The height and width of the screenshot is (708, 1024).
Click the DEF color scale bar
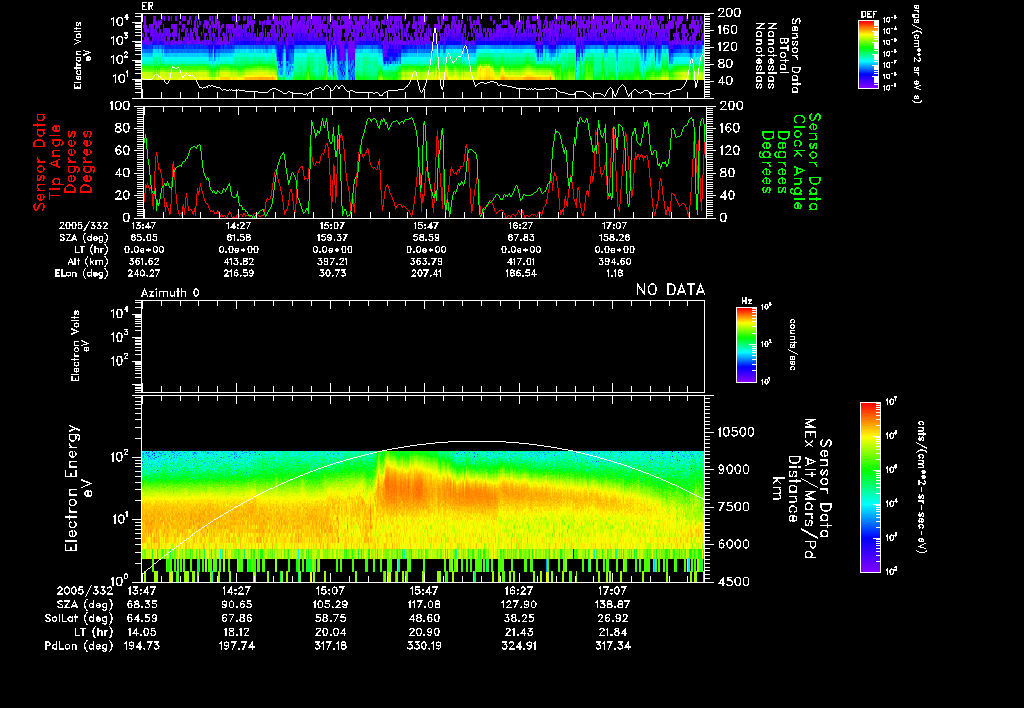pyautogui.click(x=869, y=55)
